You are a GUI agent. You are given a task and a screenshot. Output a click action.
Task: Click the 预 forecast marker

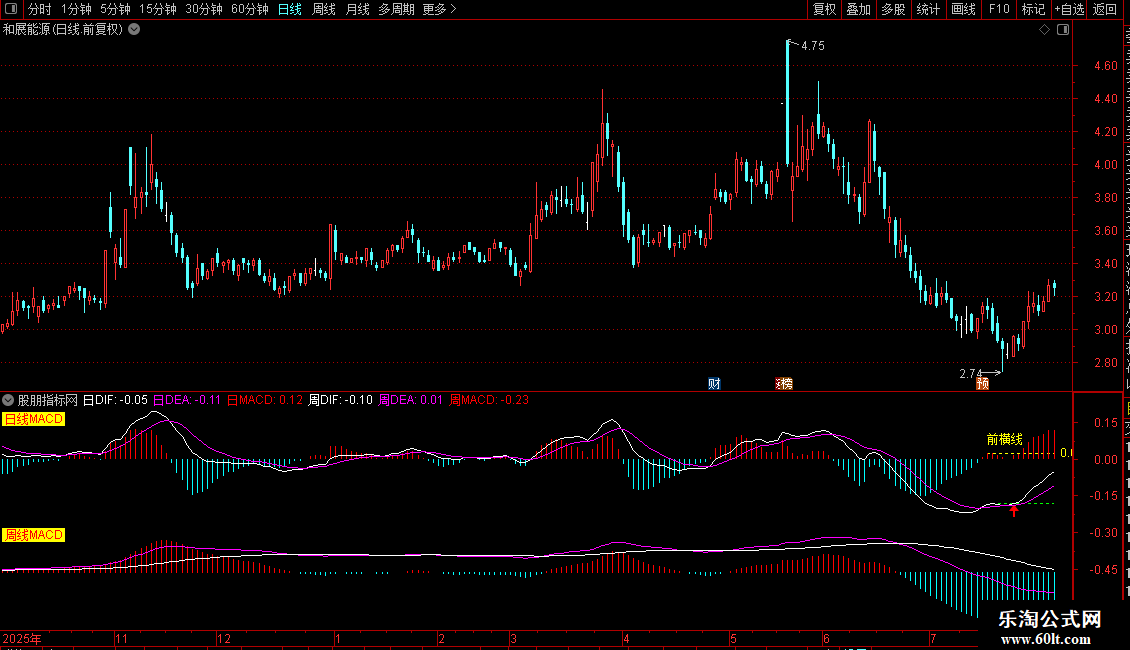point(982,383)
